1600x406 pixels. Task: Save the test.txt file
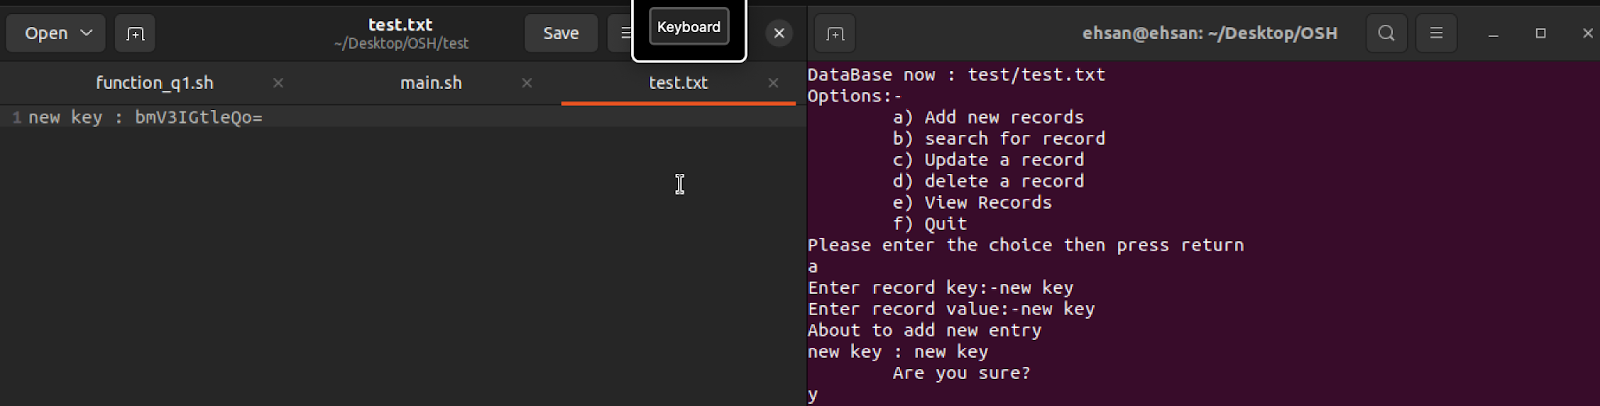pyautogui.click(x=561, y=33)
